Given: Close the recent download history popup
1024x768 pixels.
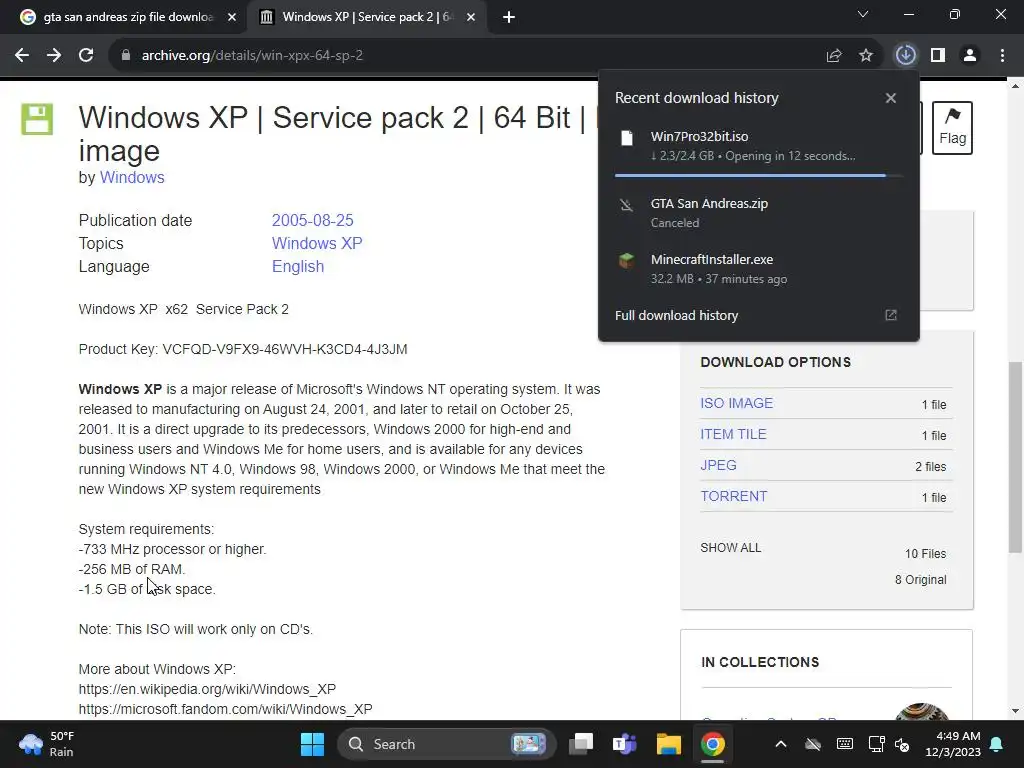Looking at the screenshot, I should [891, 98].
